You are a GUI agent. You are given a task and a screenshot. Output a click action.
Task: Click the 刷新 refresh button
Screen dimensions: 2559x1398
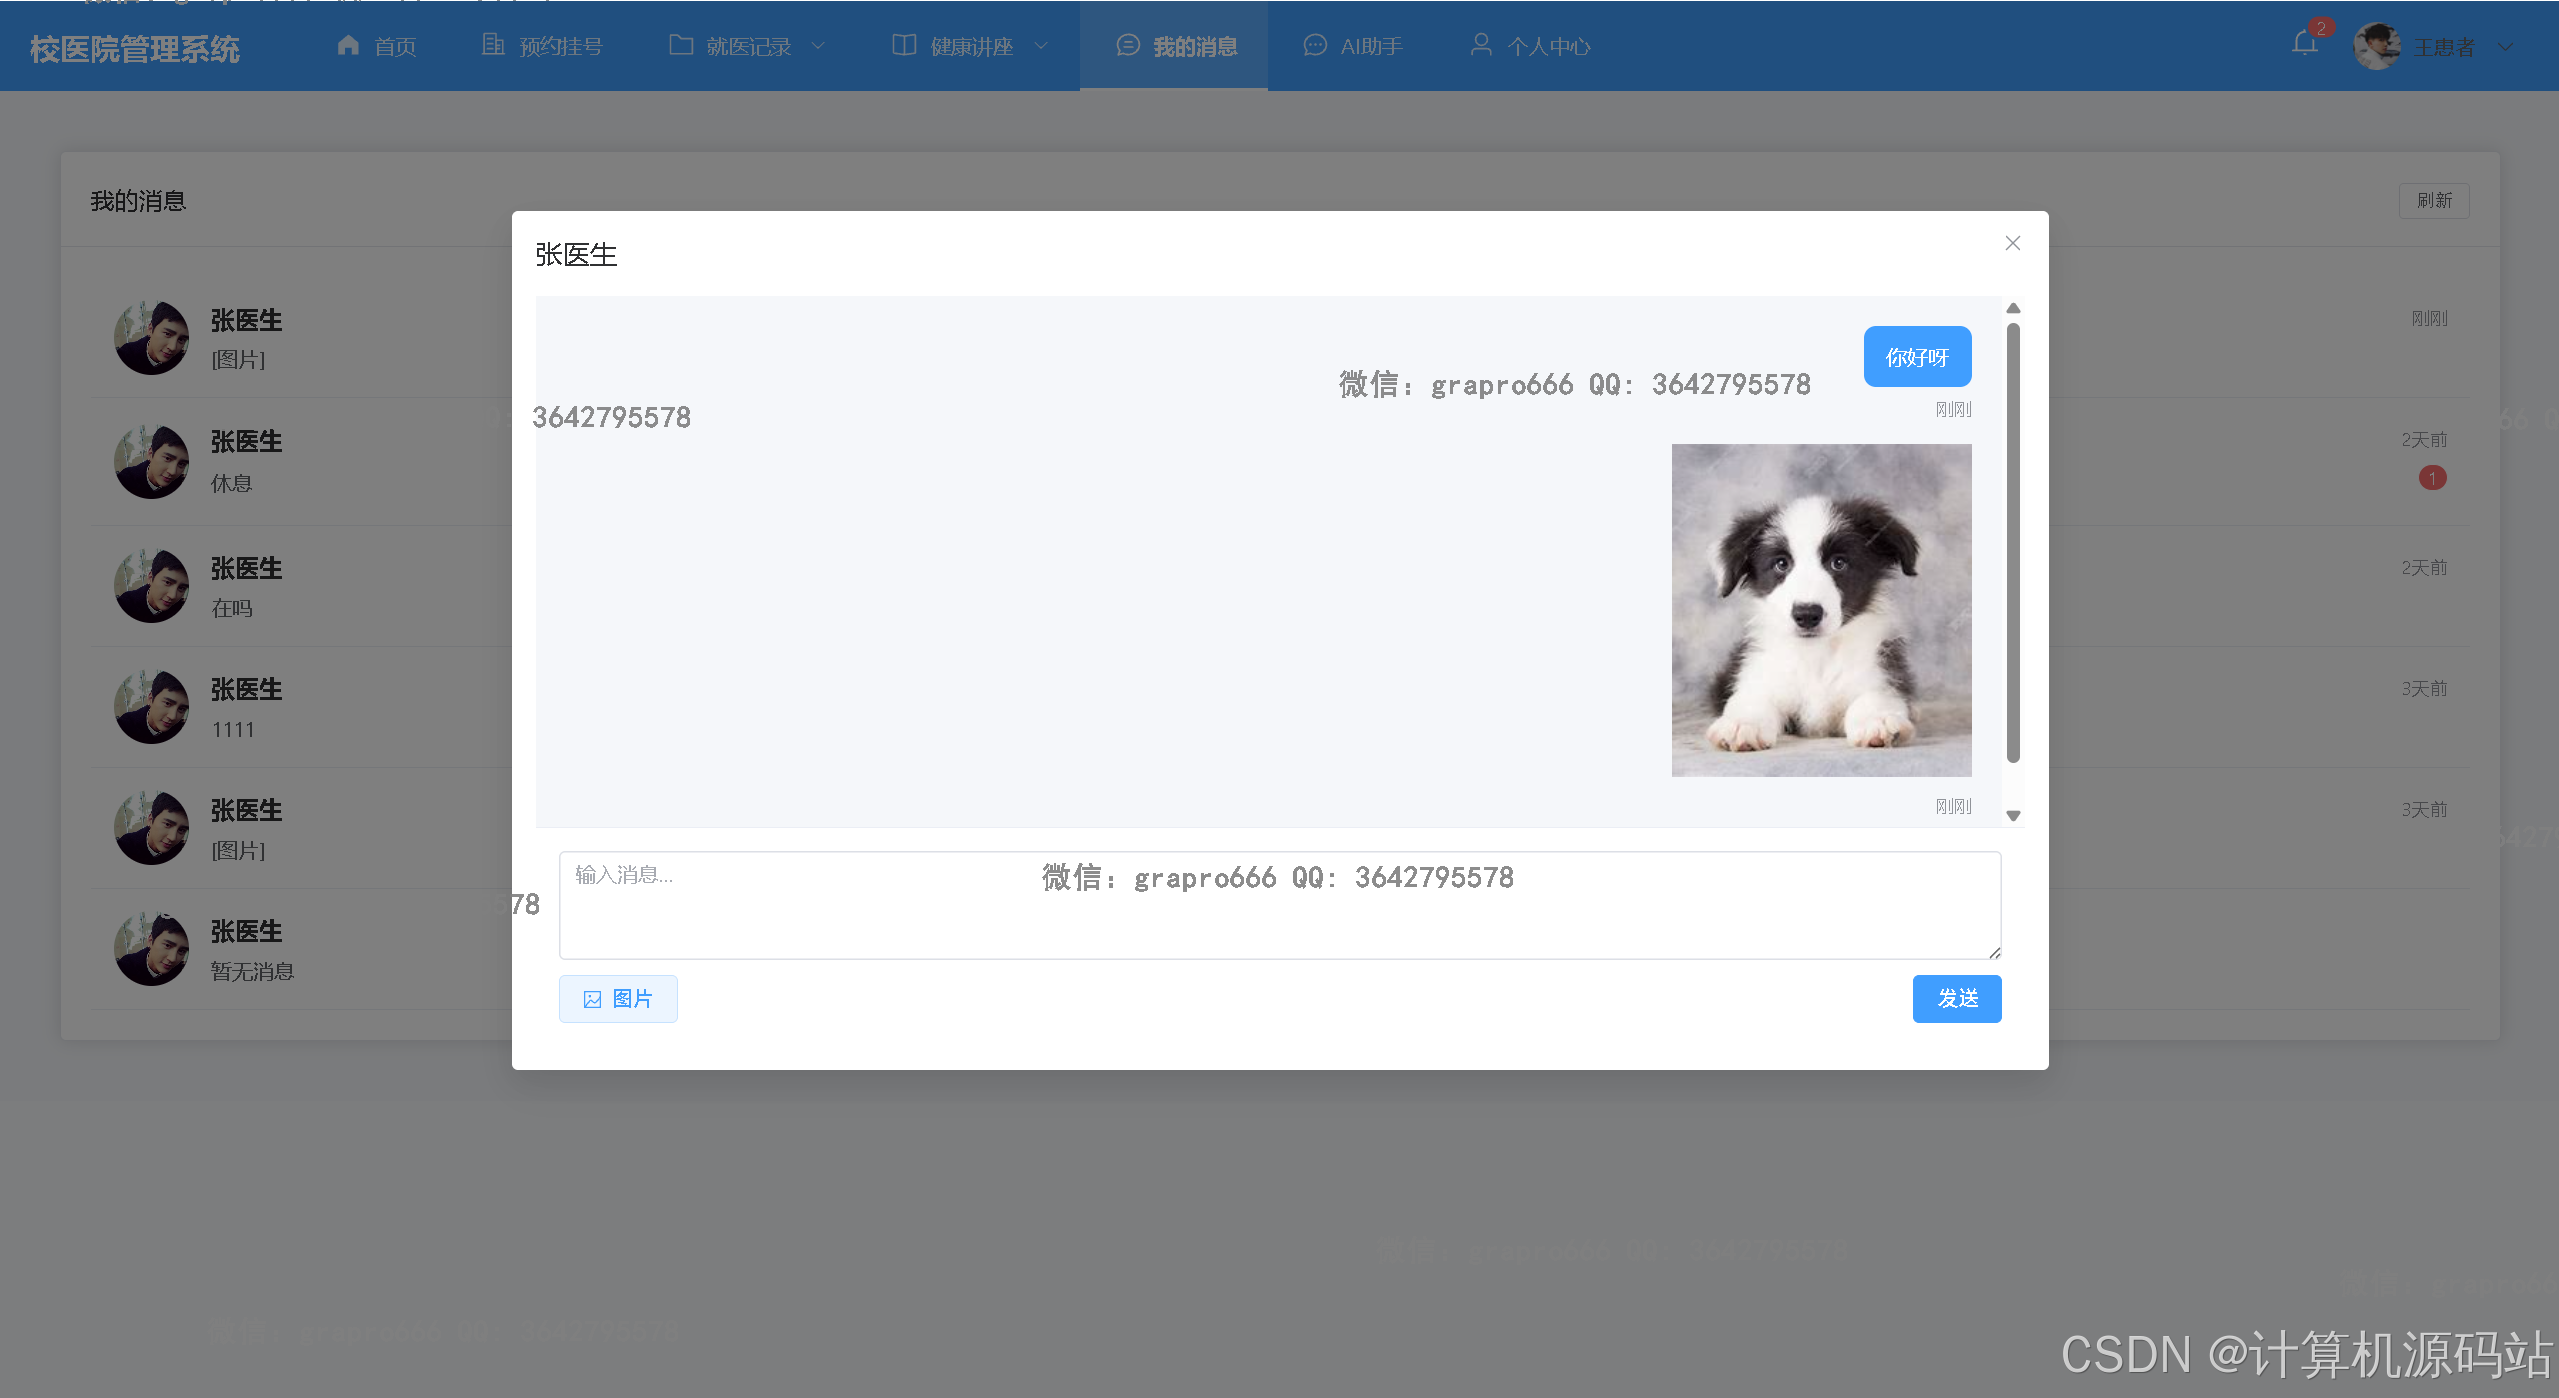click(x=2434, y=201)
